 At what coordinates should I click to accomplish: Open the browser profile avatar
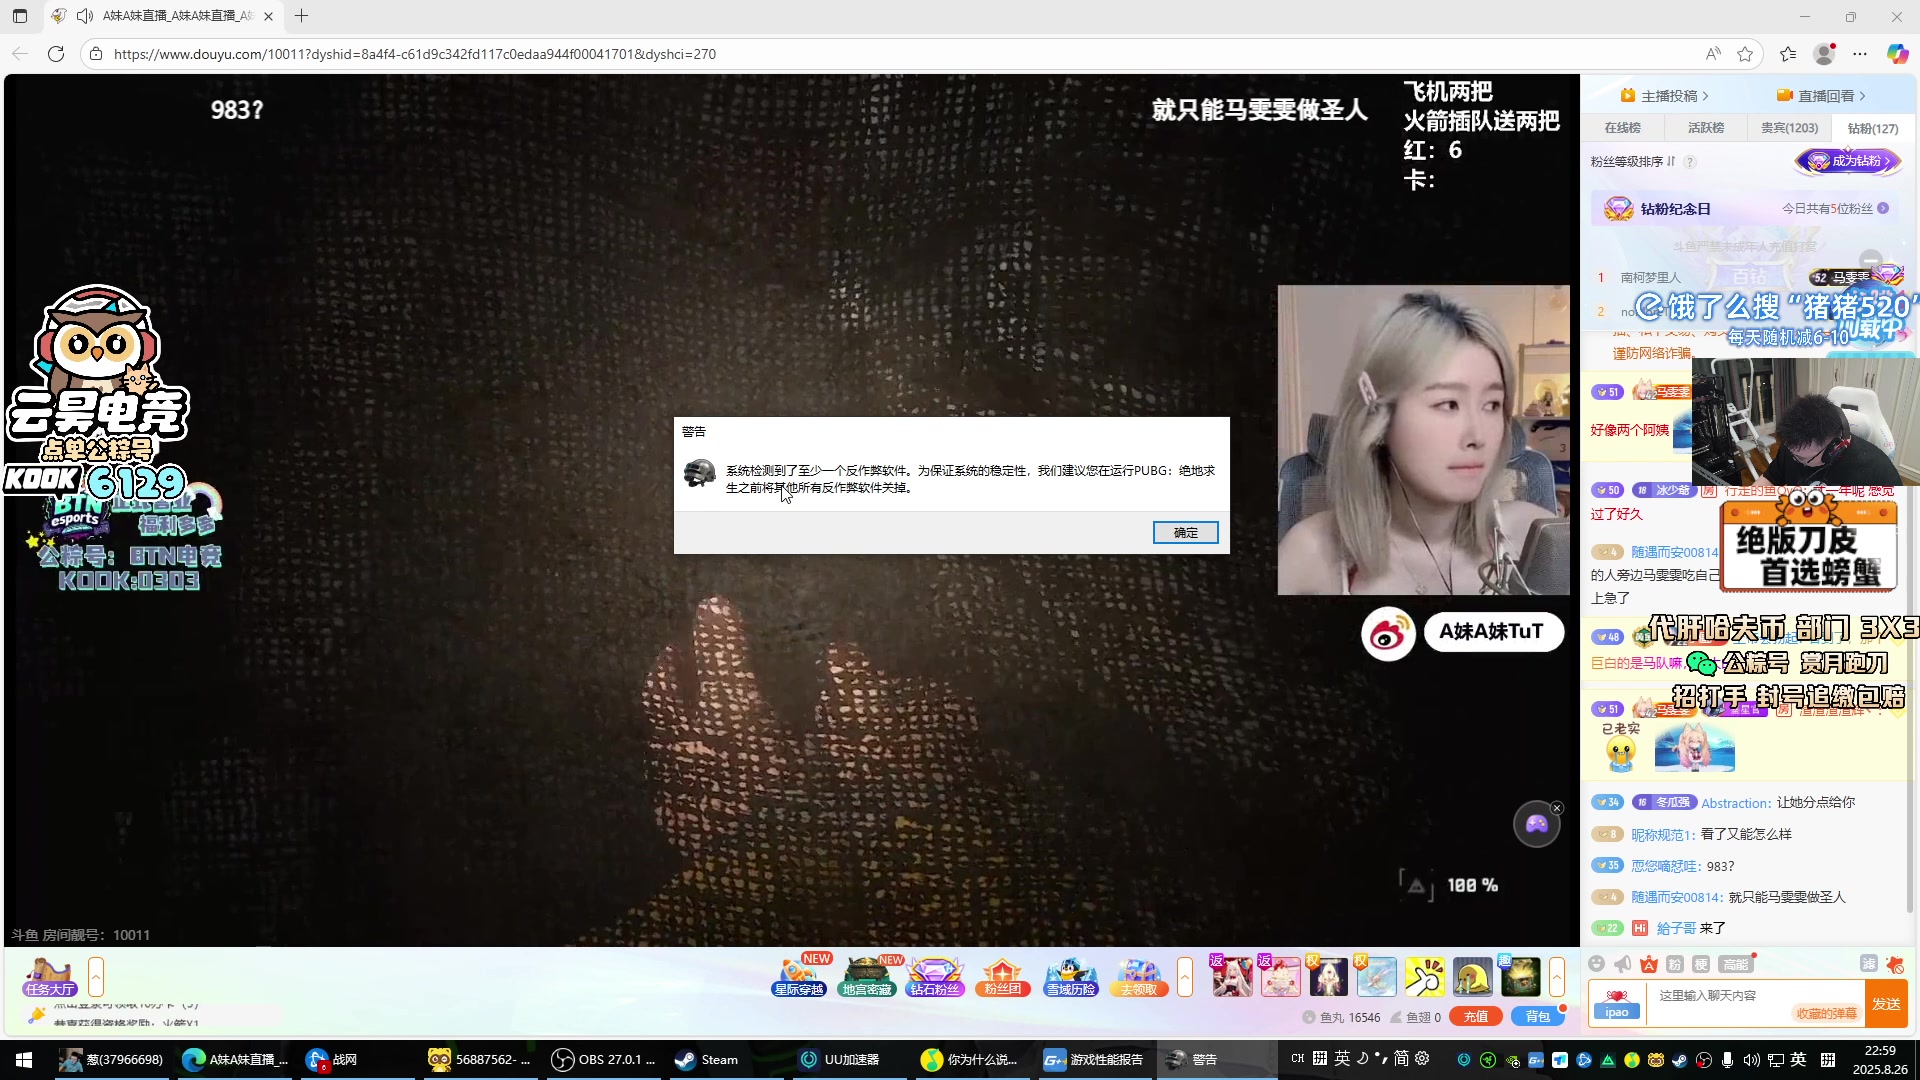pos(1824,54)
